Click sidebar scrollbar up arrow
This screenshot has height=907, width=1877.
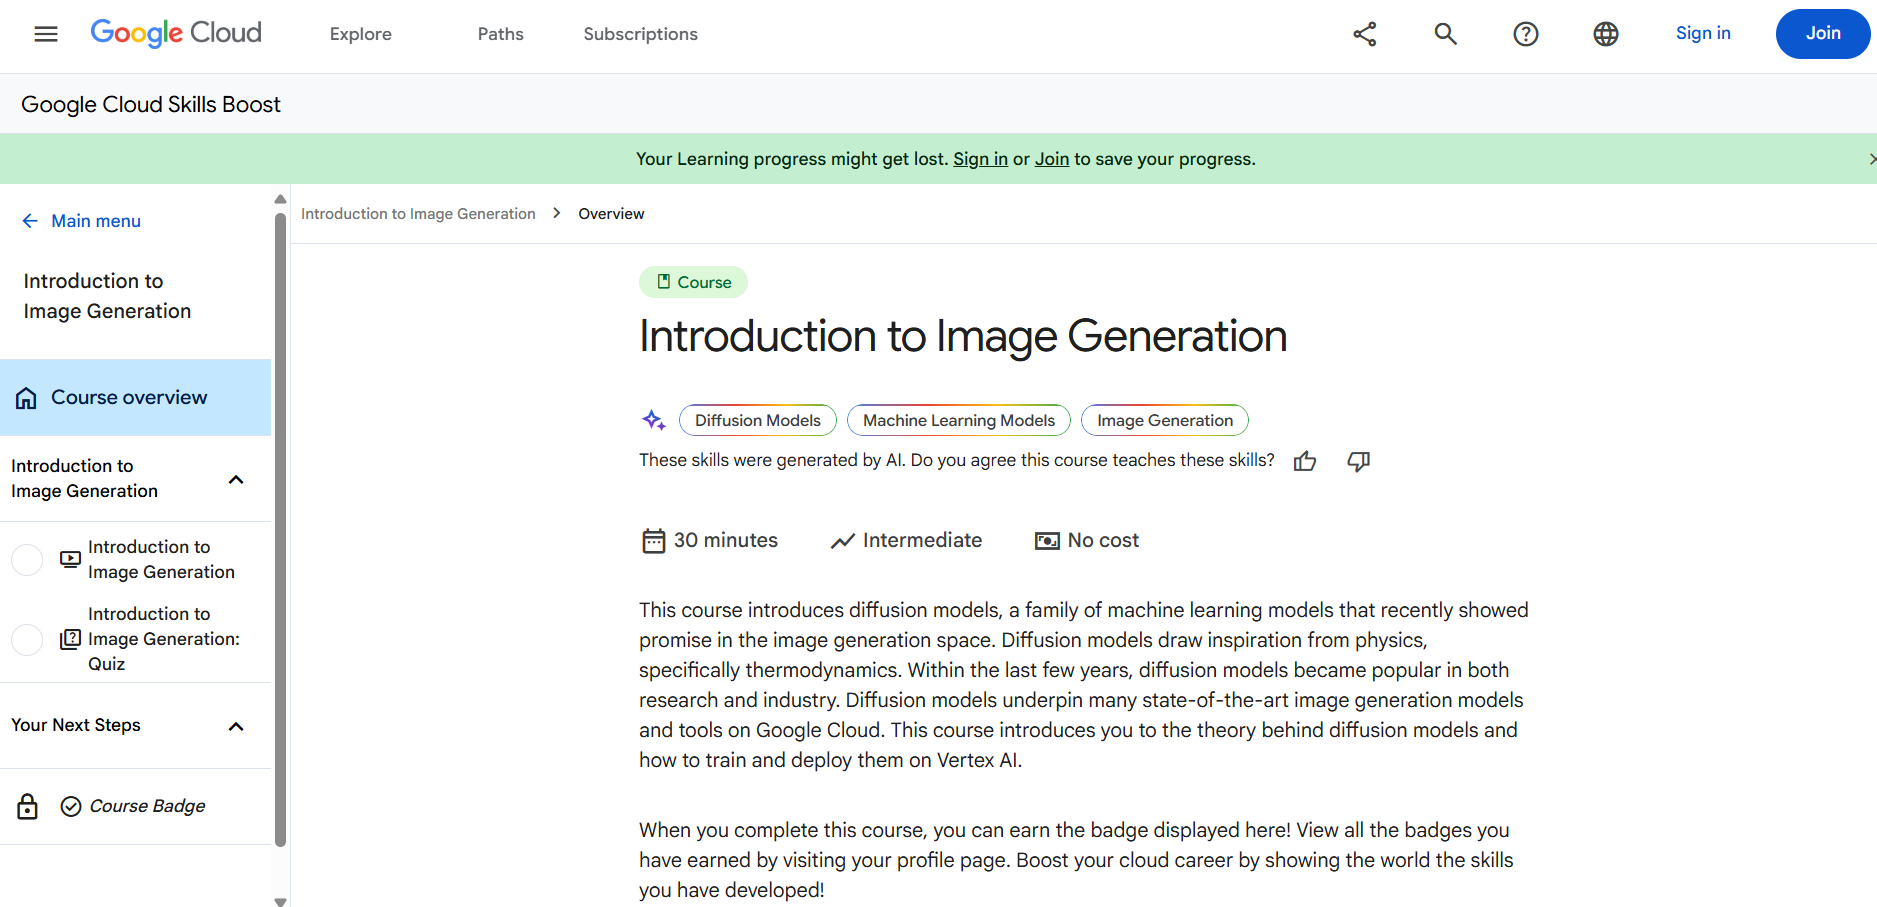[280, 199]
